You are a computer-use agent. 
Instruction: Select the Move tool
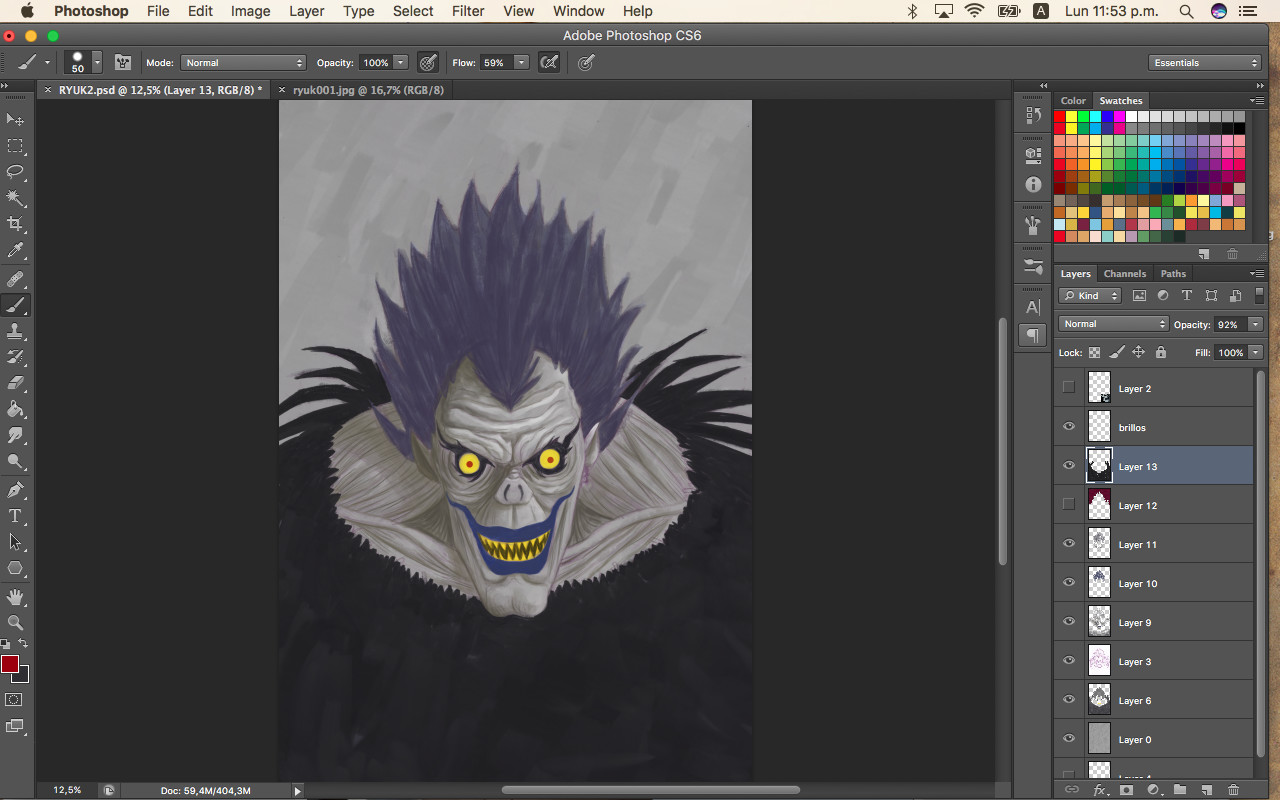tap(15, 120)
